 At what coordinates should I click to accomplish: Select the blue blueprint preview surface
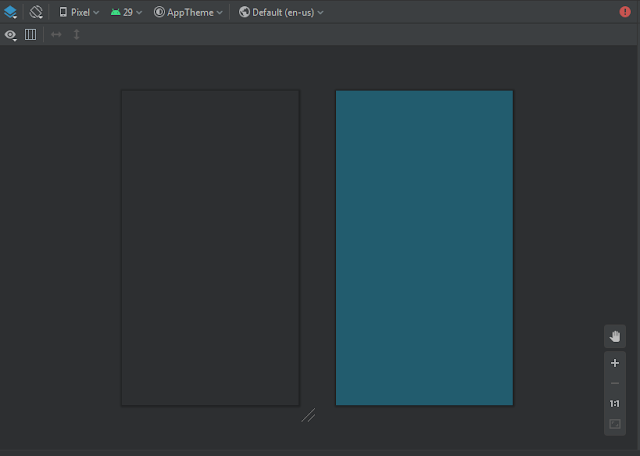click(x=424, y=248)
